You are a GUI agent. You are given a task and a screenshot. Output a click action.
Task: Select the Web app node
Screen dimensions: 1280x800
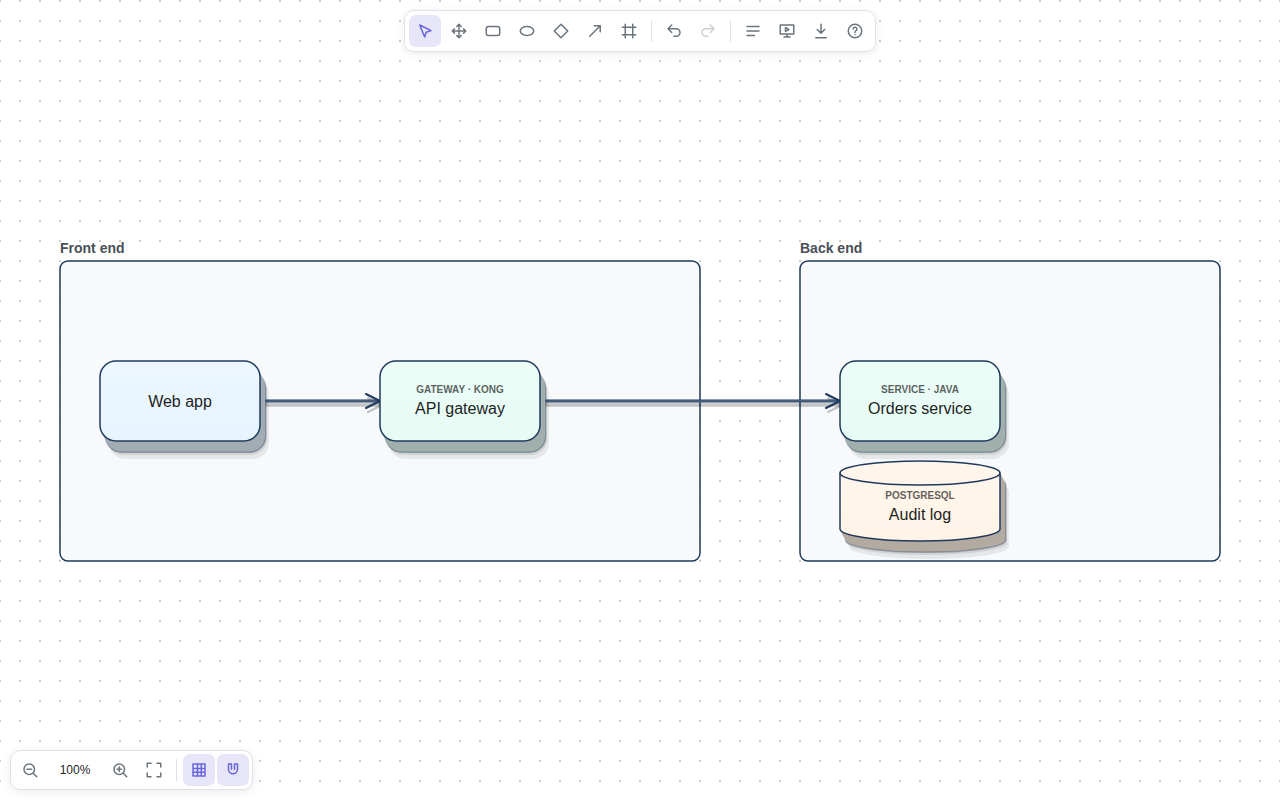(x=180, y=401)
